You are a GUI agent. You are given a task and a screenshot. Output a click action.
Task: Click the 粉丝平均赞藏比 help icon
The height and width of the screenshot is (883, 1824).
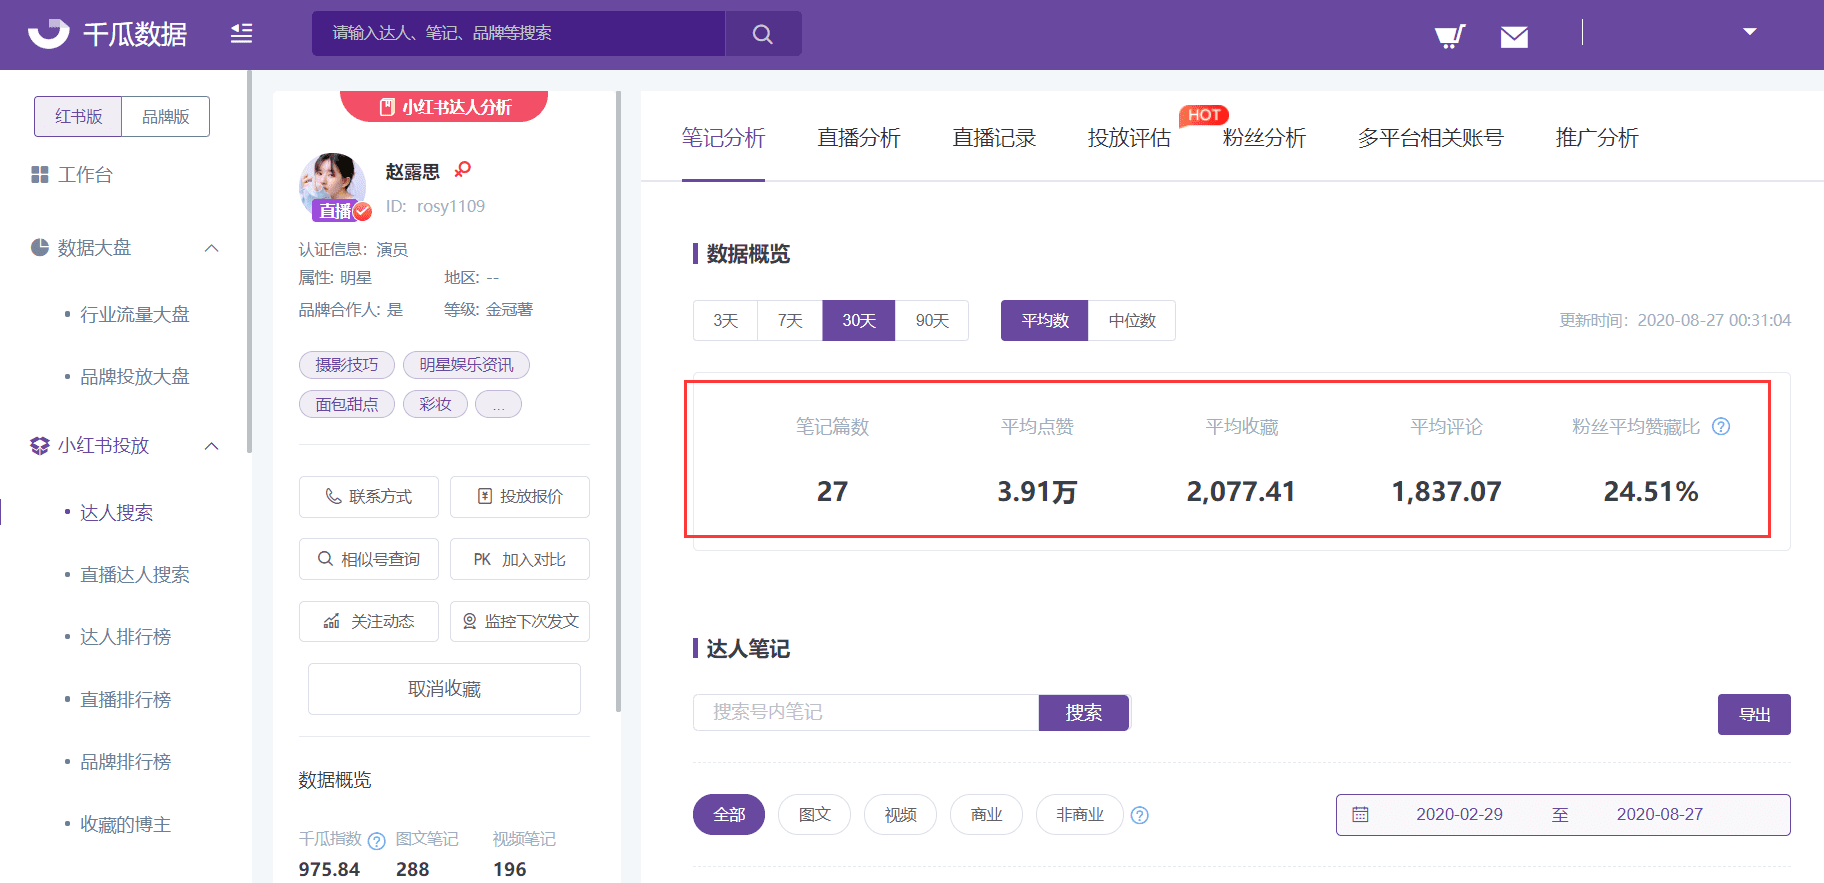1721,427
